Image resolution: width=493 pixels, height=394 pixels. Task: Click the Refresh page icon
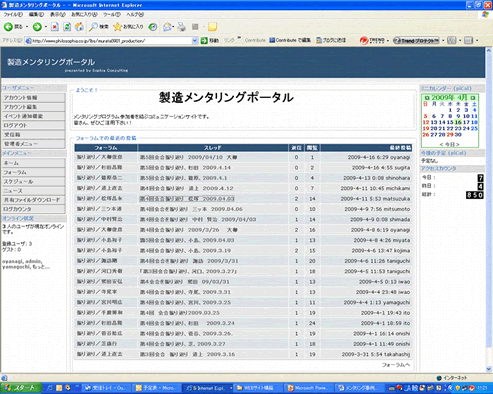[67, 27]
